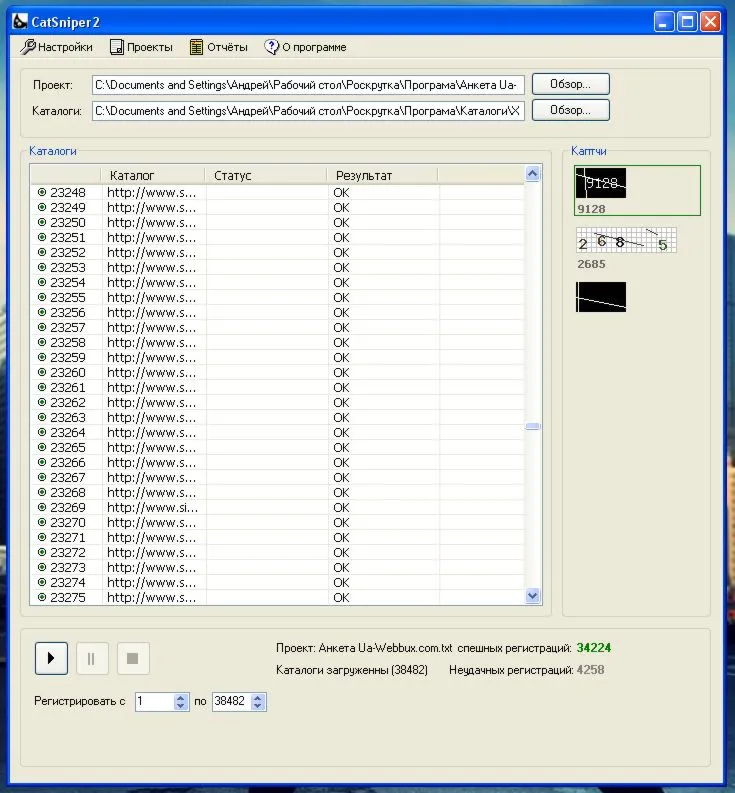Click the status icon of row 23275
The image size is (735, 793).
[42, 597]
